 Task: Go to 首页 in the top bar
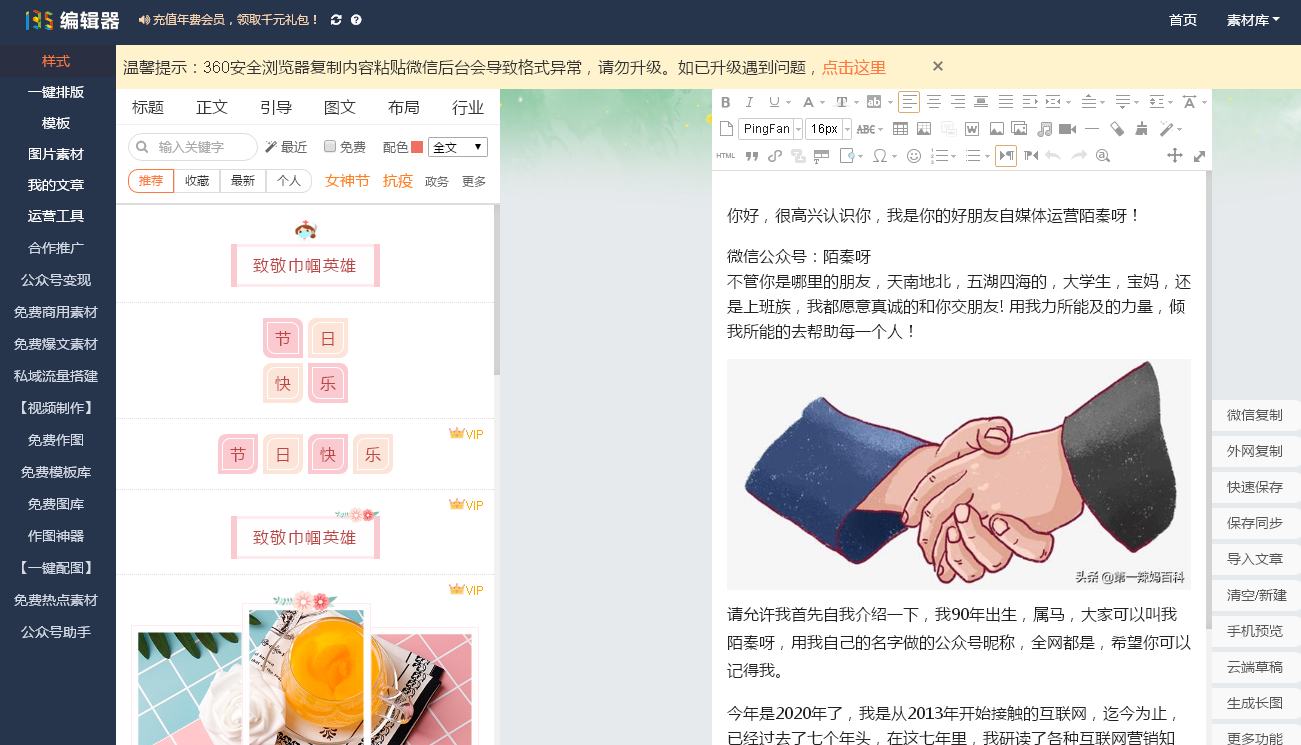pos(1183,20)
